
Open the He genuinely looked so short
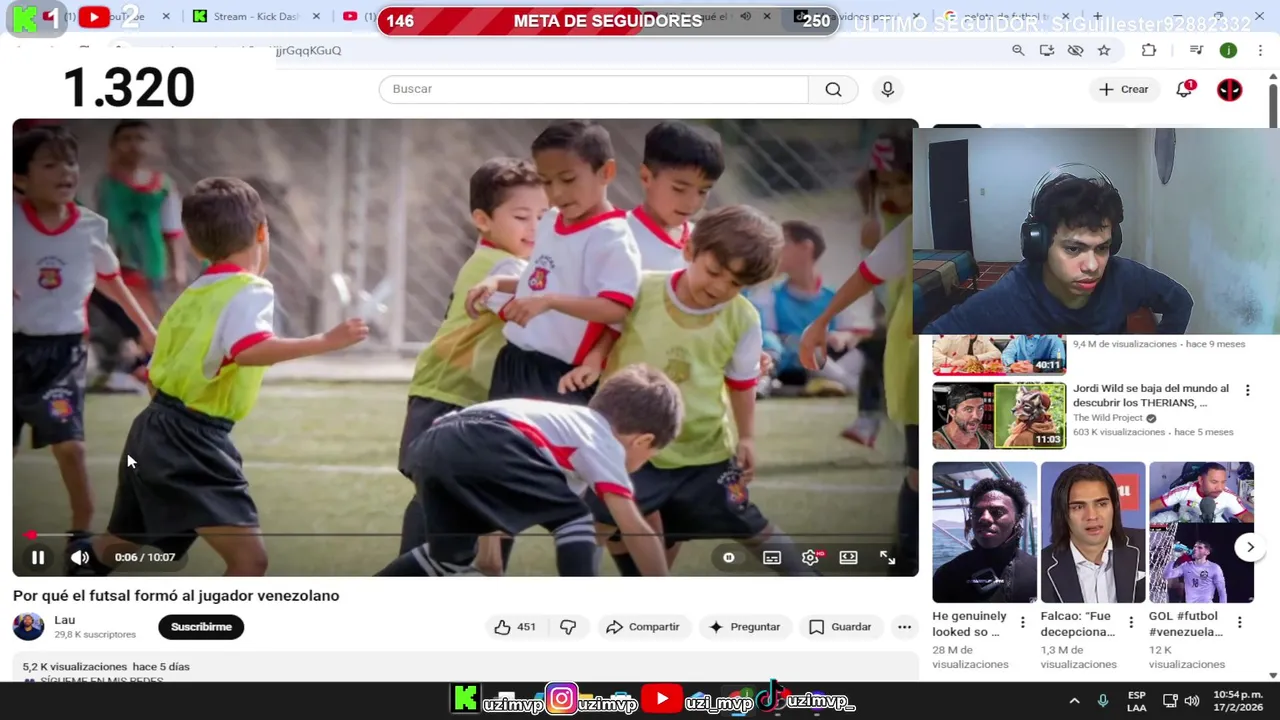tap(984, 532)
